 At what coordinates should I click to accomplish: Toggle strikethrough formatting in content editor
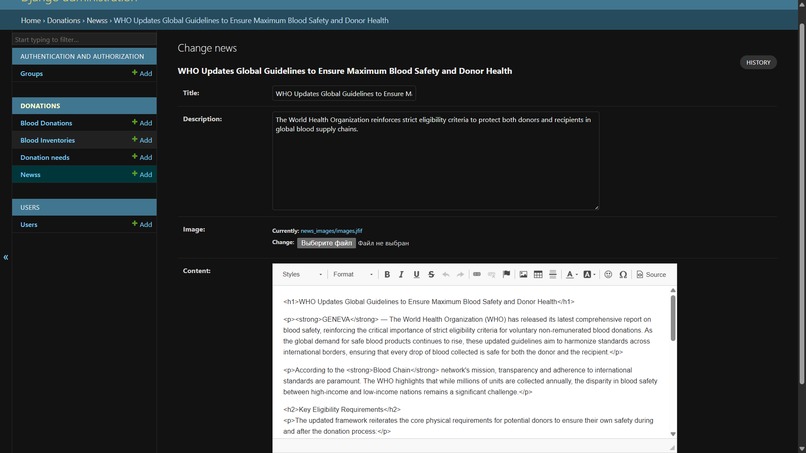pos(431,275)
